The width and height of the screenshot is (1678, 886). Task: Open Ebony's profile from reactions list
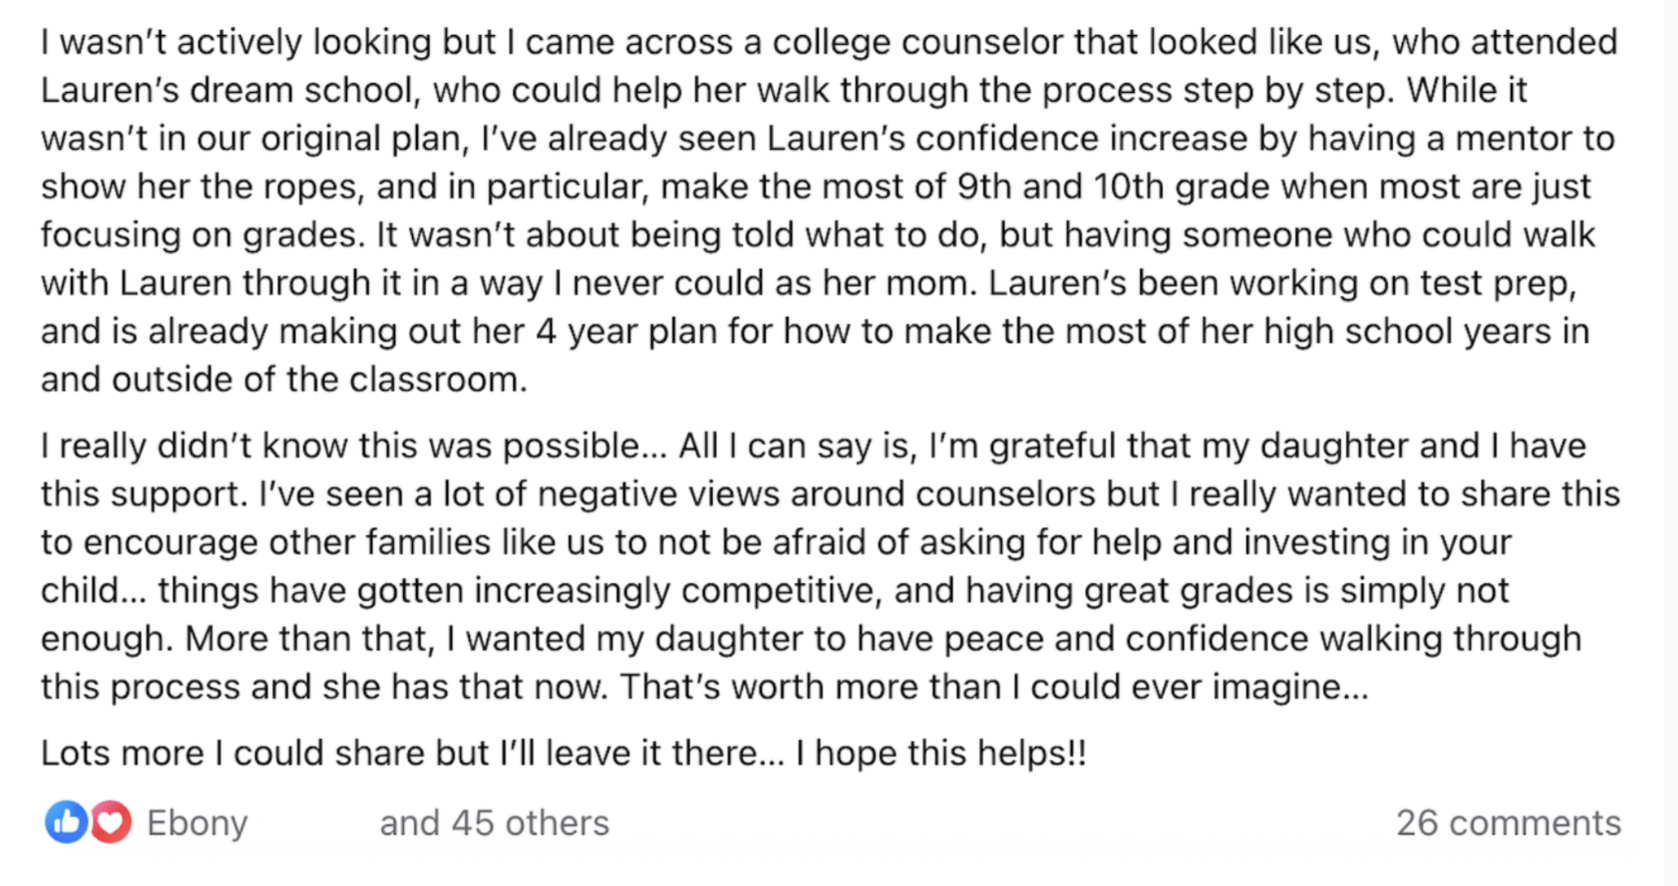click(197, 823)
